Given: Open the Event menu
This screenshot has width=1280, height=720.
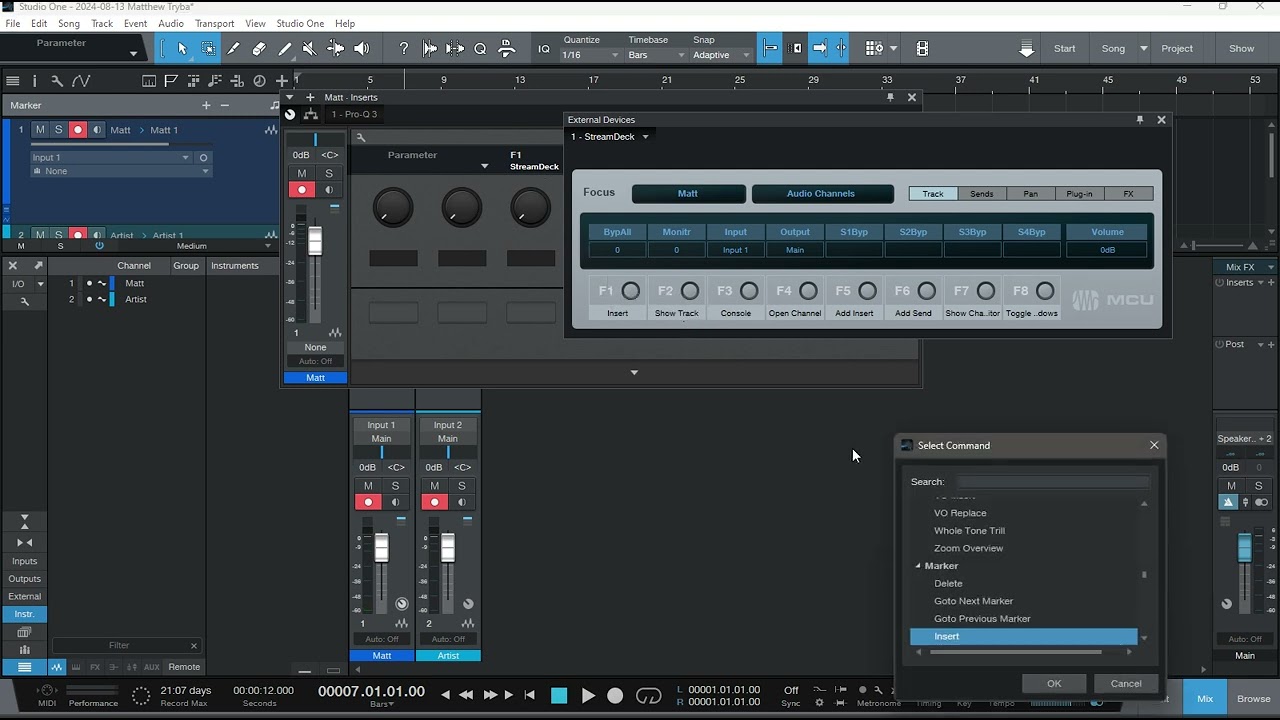Looking at the screenshot, I should point(135,23).
